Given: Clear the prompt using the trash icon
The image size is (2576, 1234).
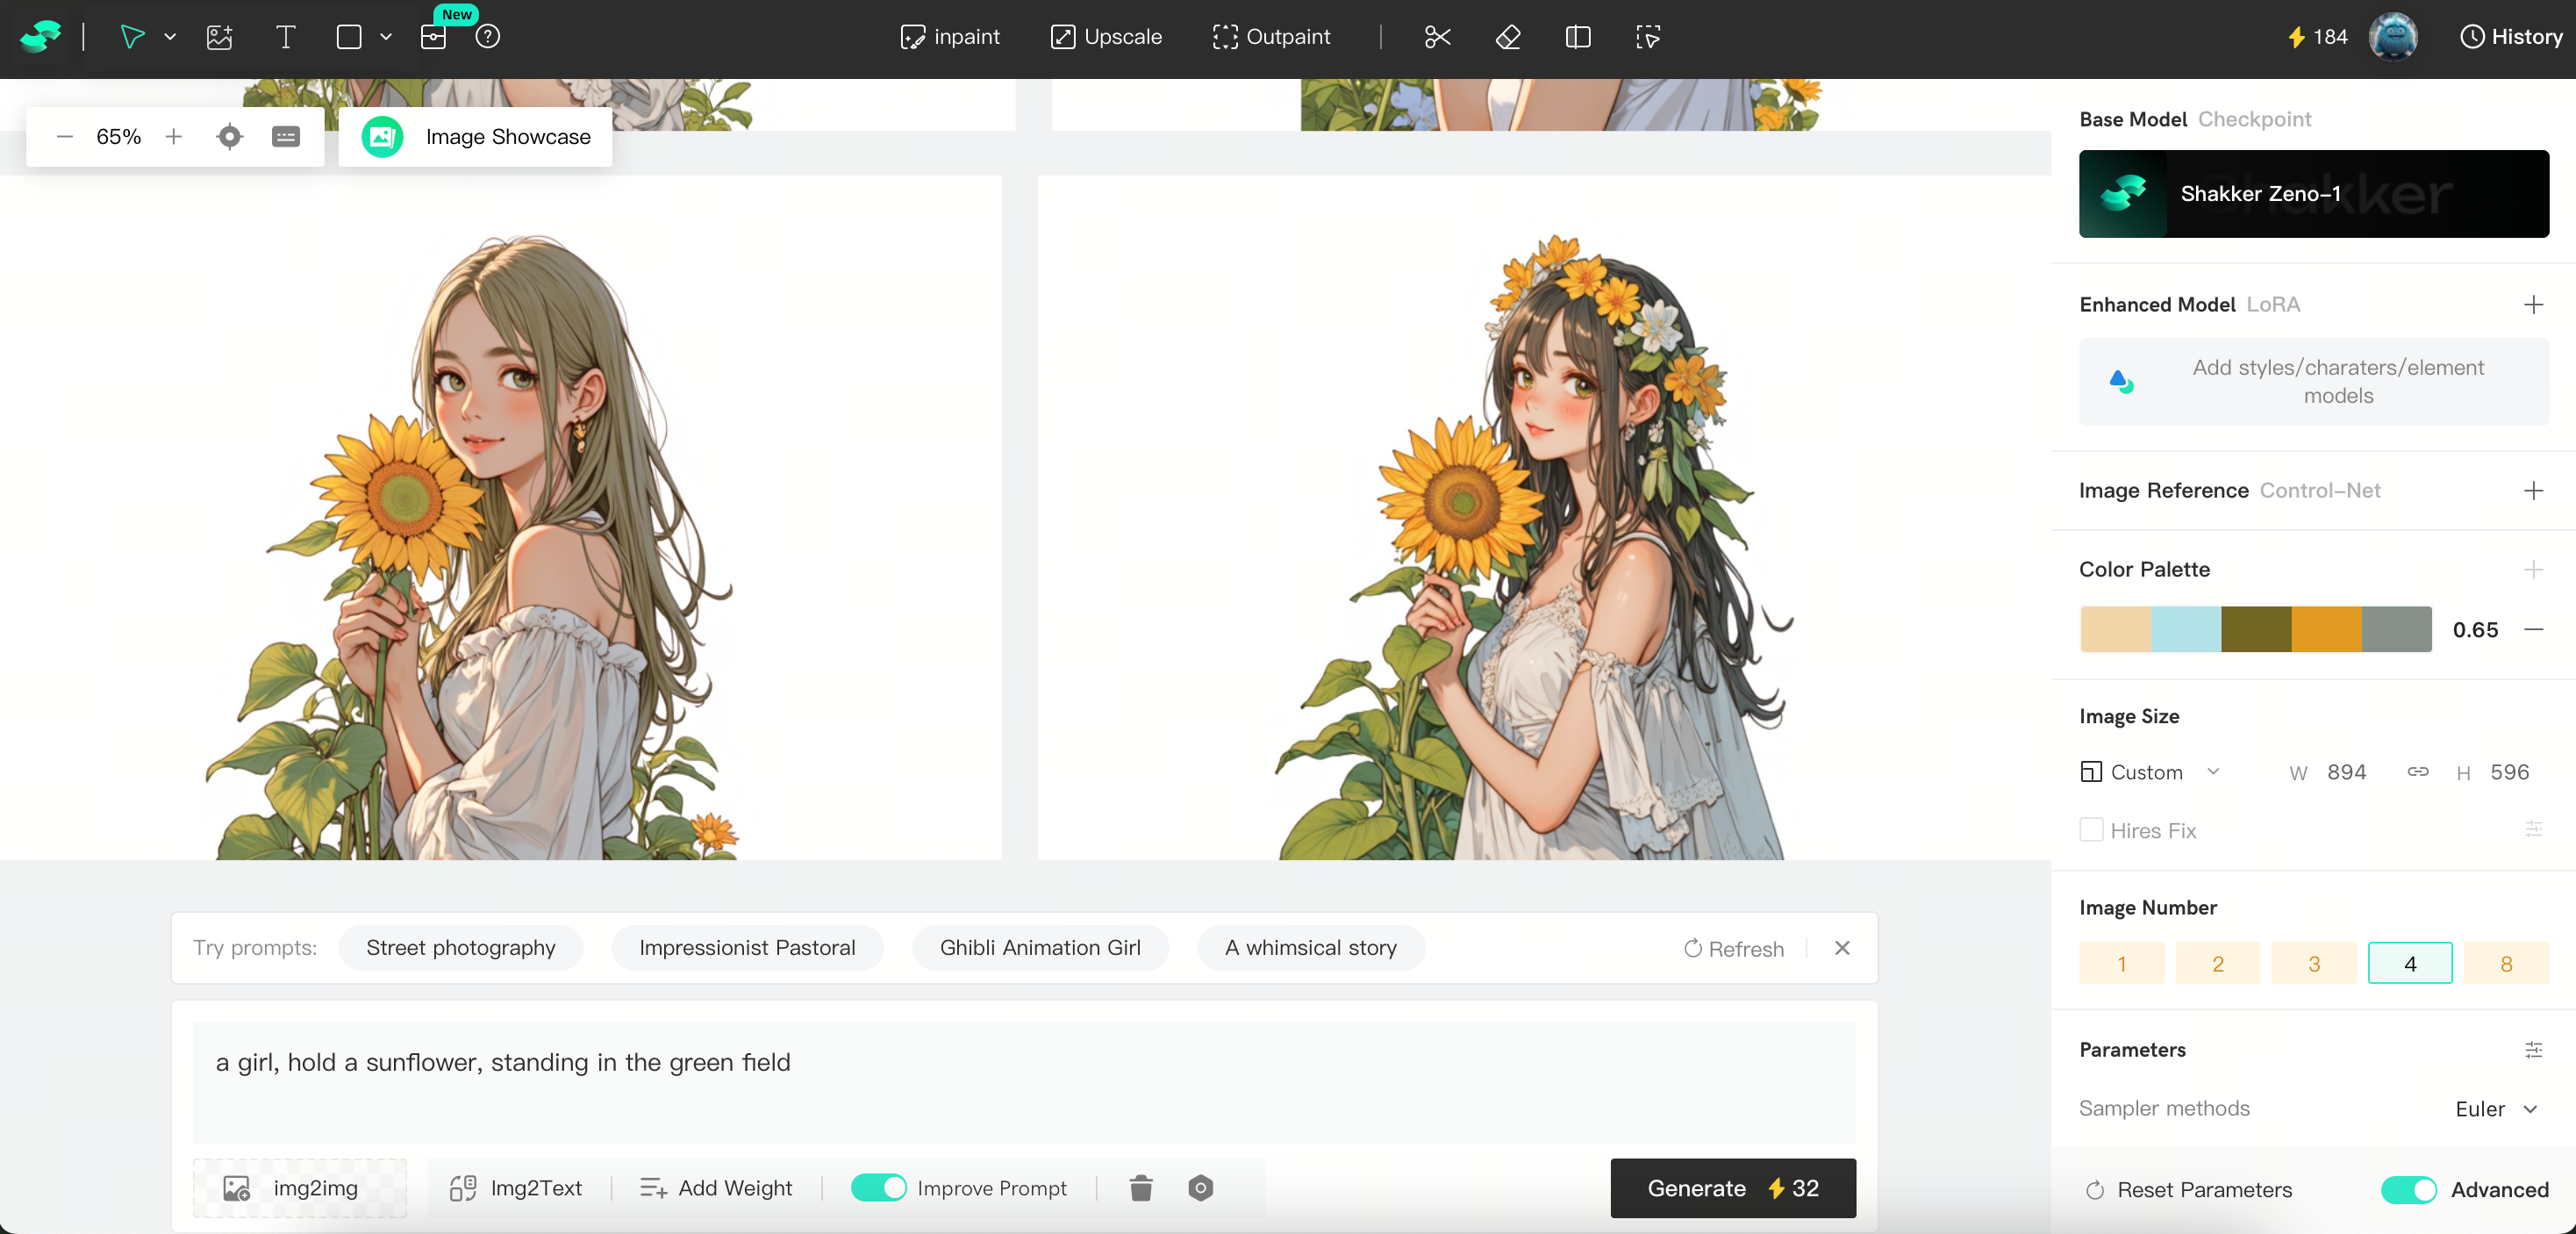Looking at the screenshot, I should coord(1140,1188).
